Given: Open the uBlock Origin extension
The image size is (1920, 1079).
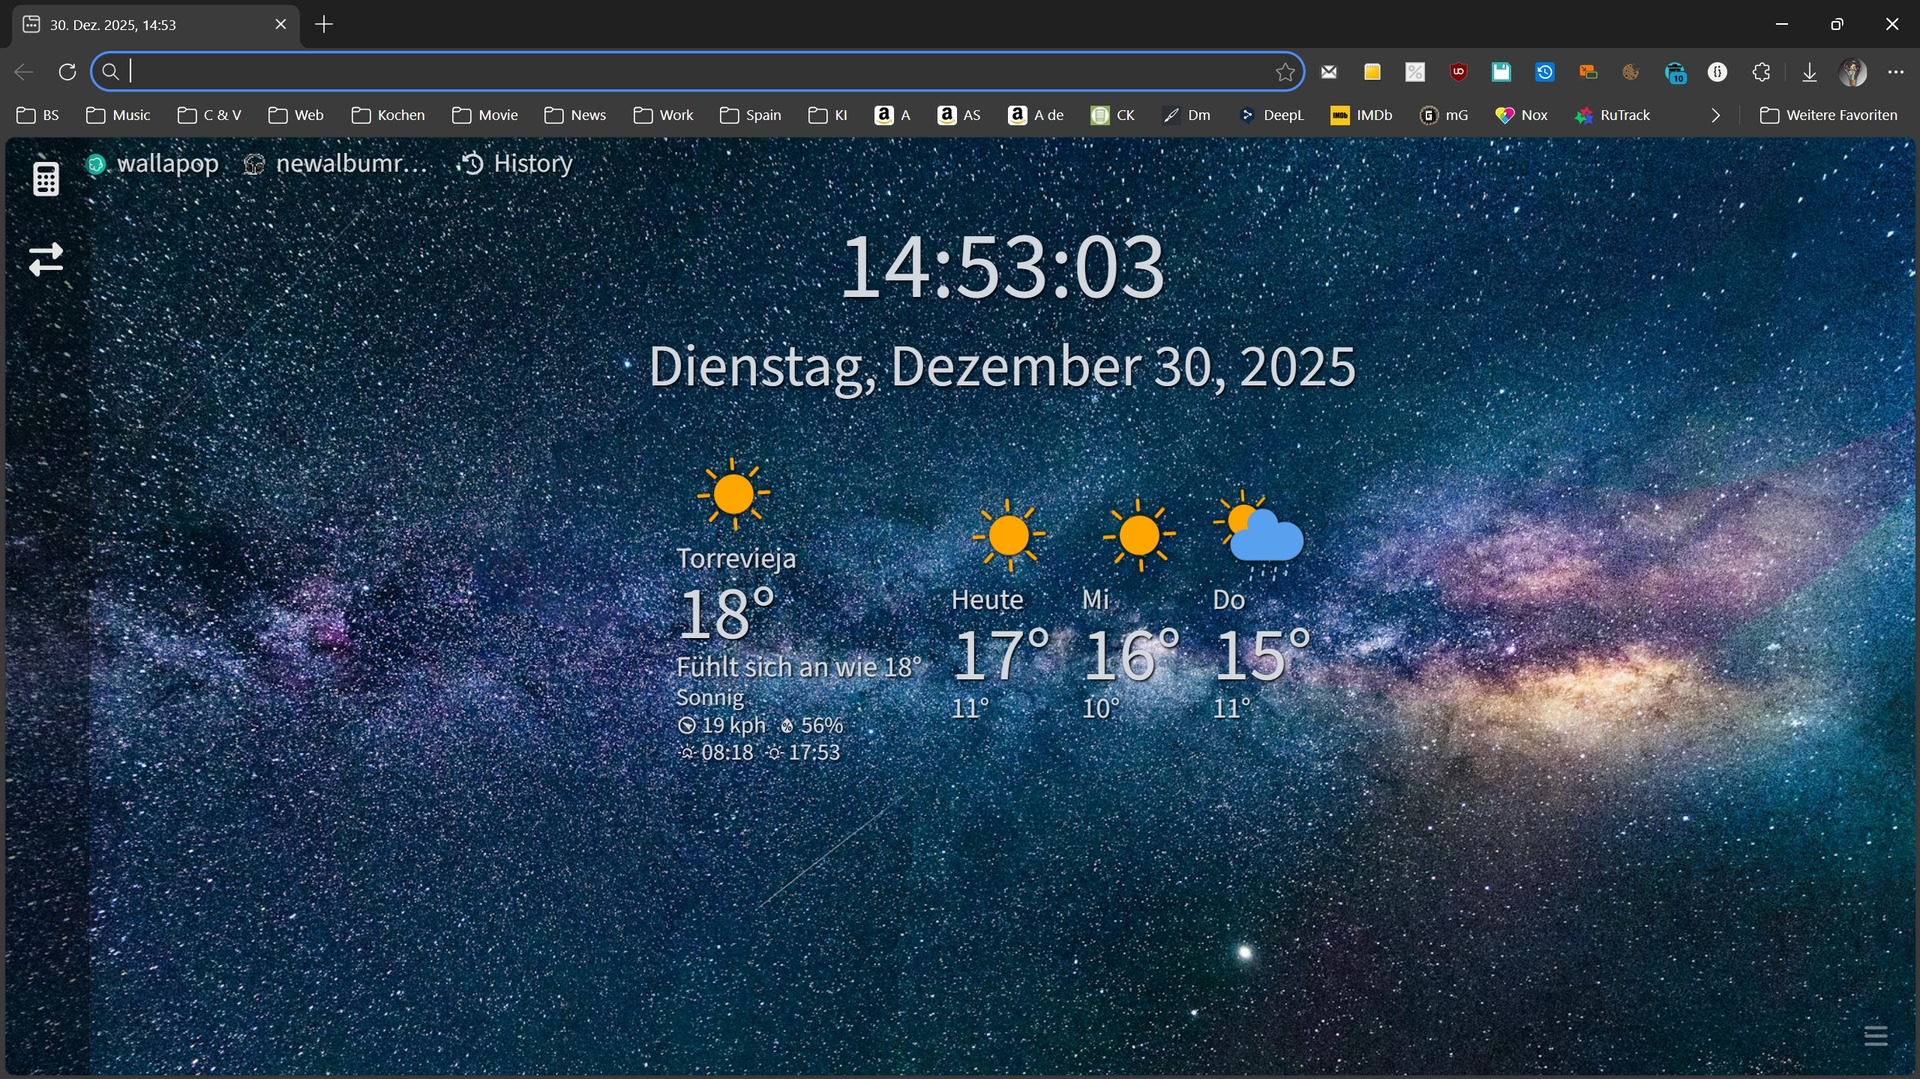Looking at the screenshot, I should pyautogui.click(x=1458, y=72).
